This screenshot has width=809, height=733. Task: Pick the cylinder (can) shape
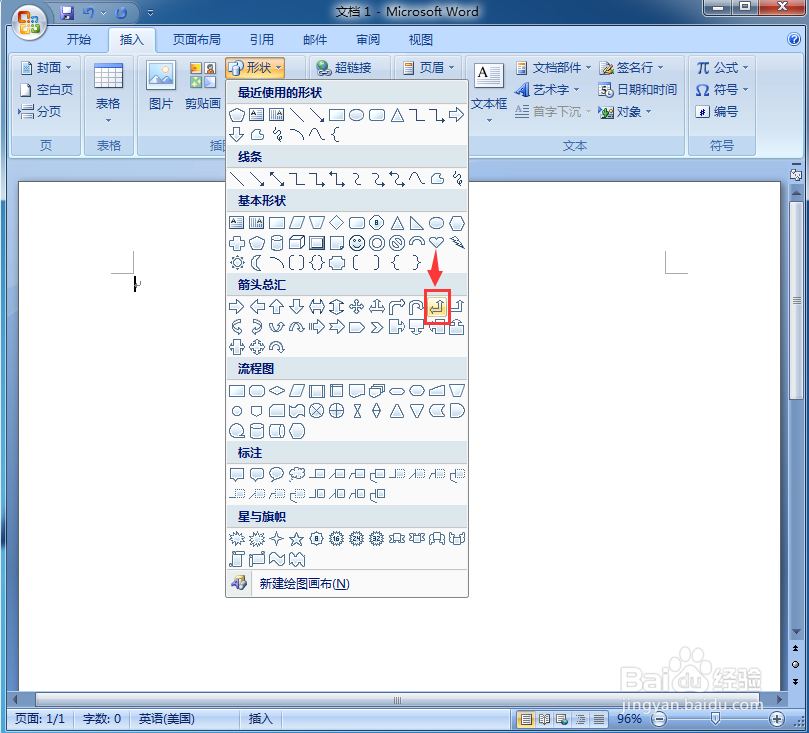point(277,243)
